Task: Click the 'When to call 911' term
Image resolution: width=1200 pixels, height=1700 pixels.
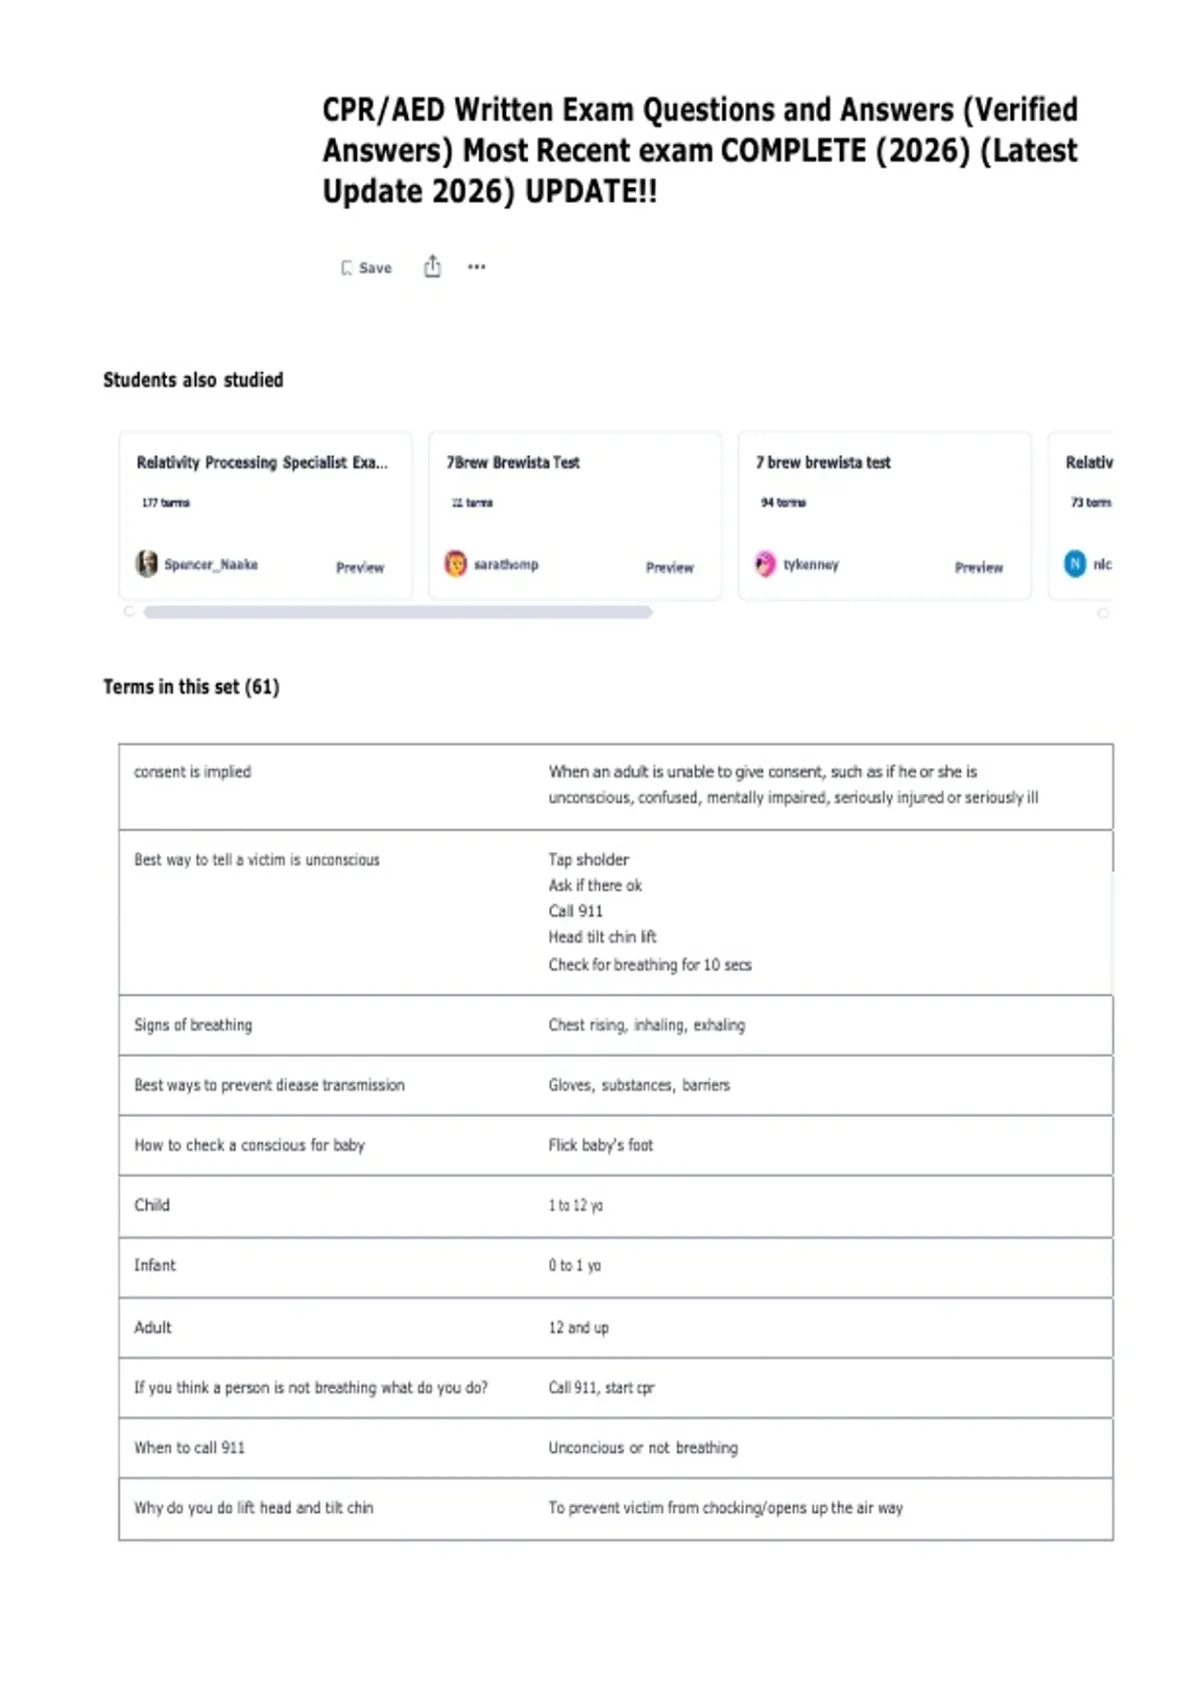Action: 189,1448
